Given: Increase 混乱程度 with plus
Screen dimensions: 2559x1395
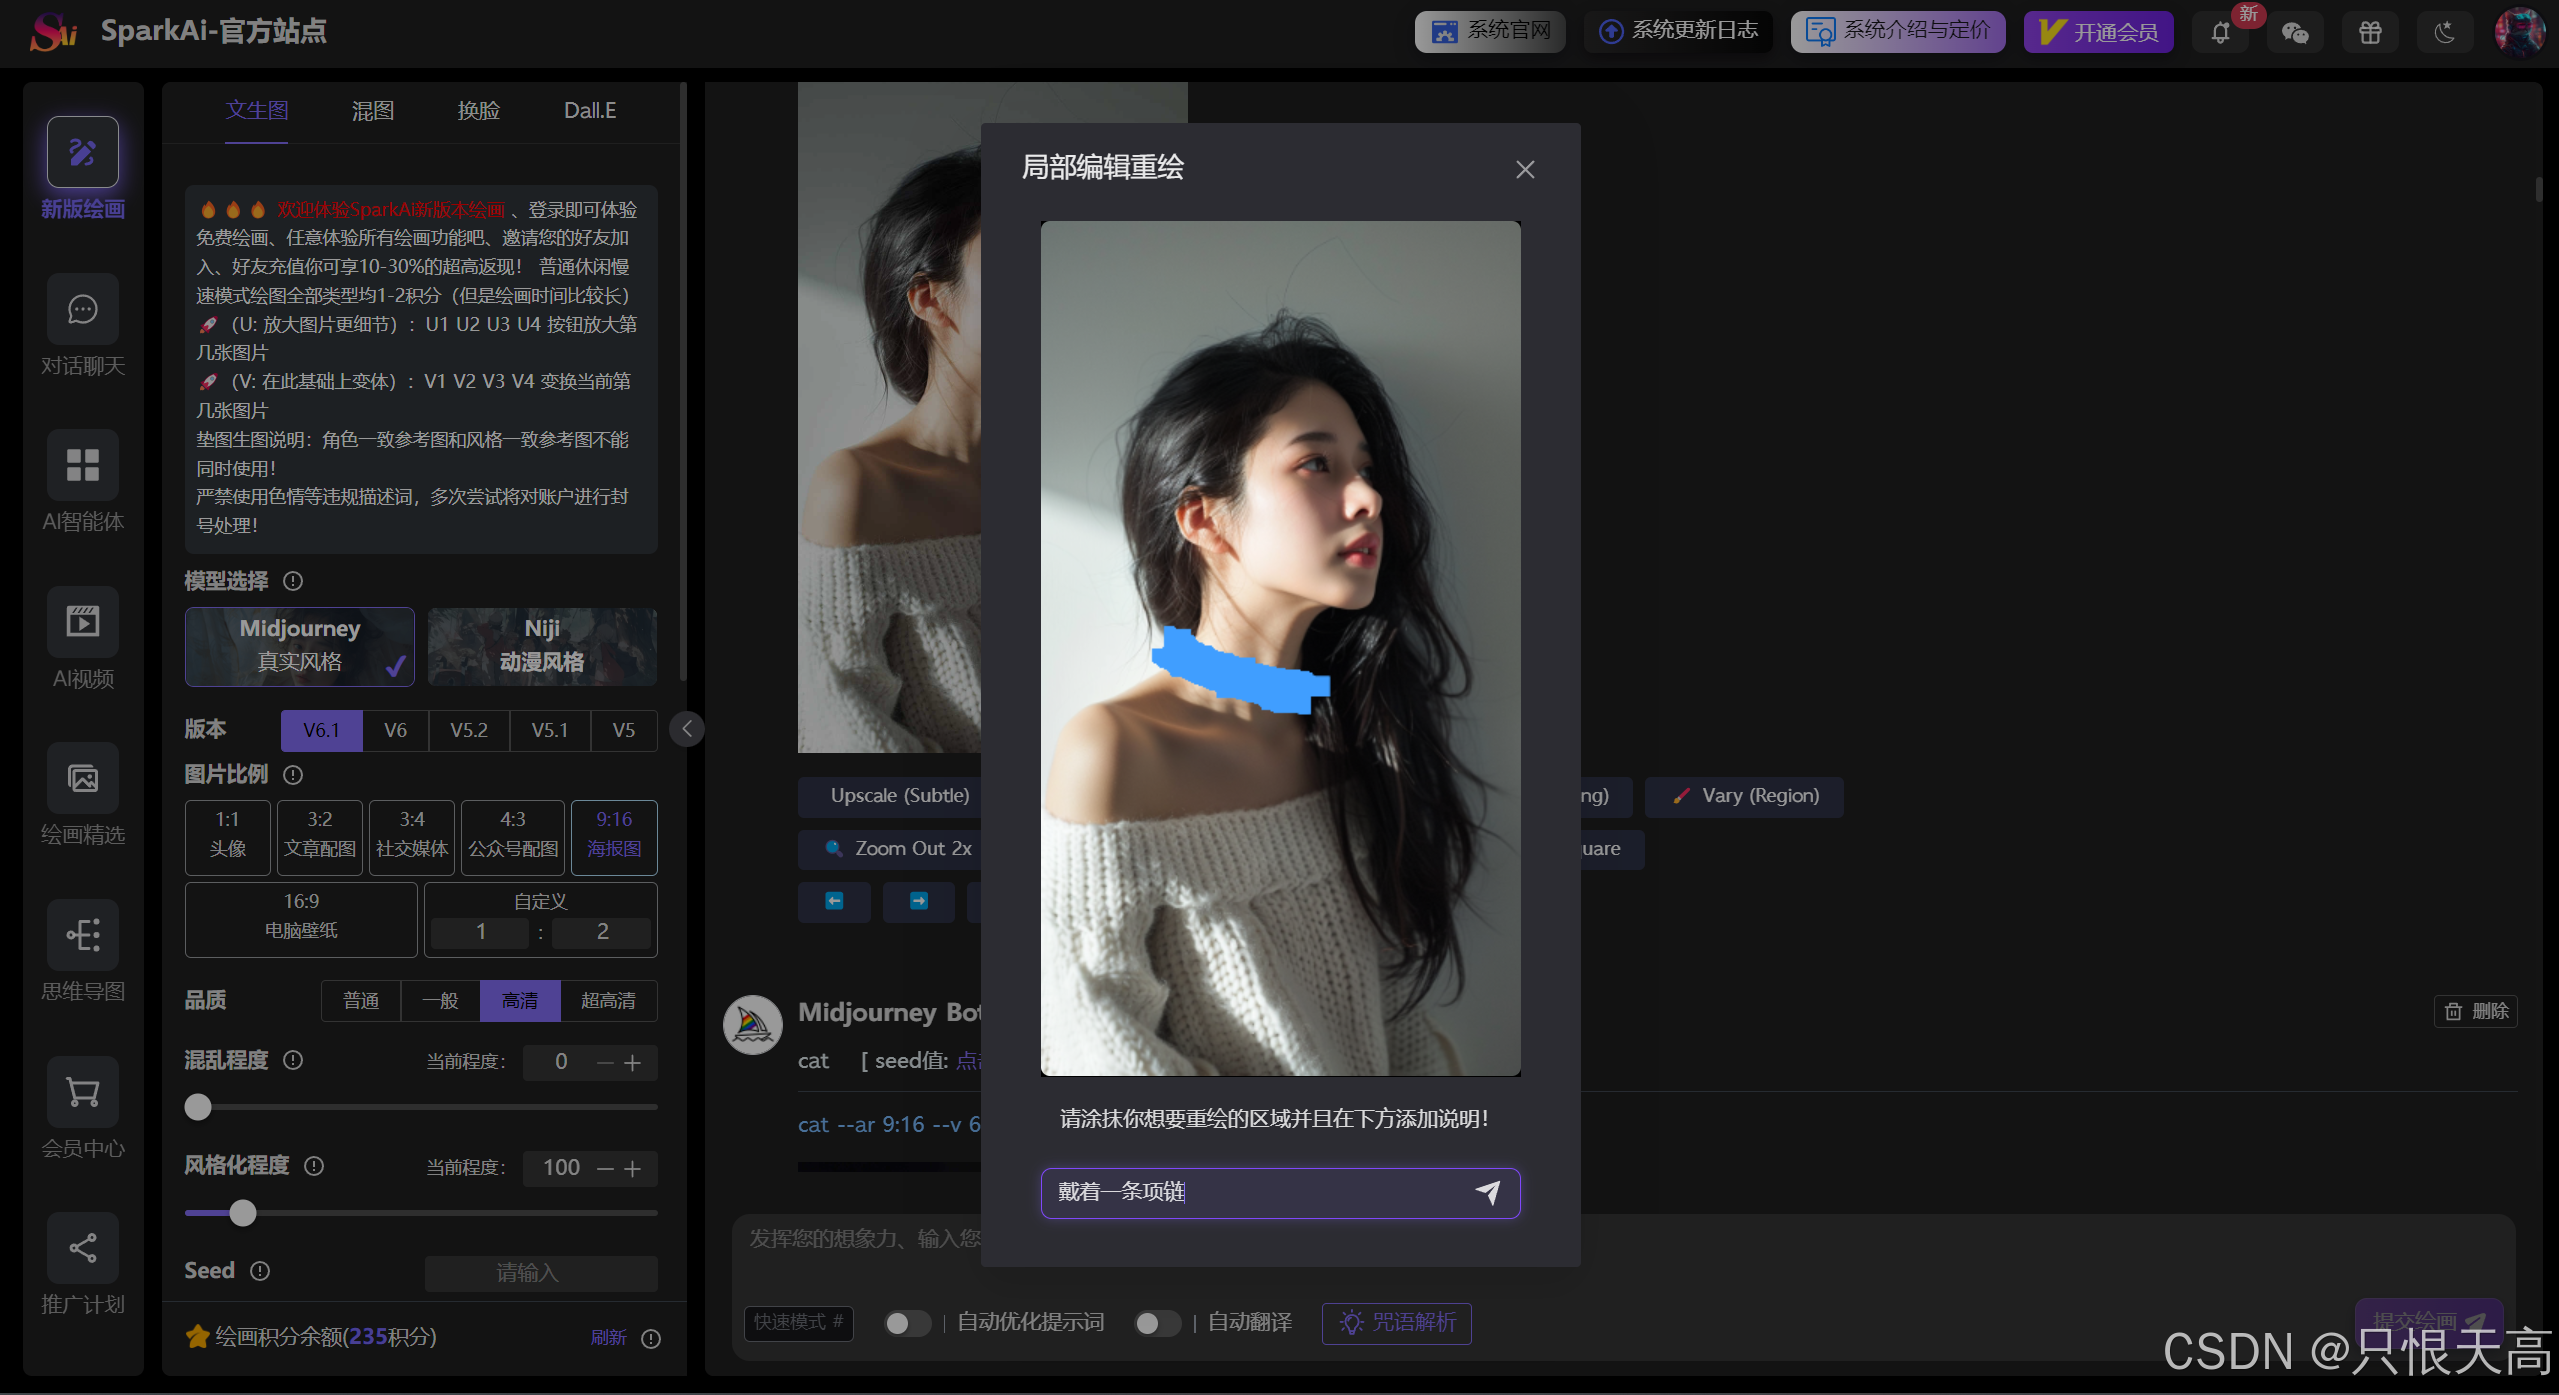Looking at the screenshot, I should click(x=632, y=1063).
